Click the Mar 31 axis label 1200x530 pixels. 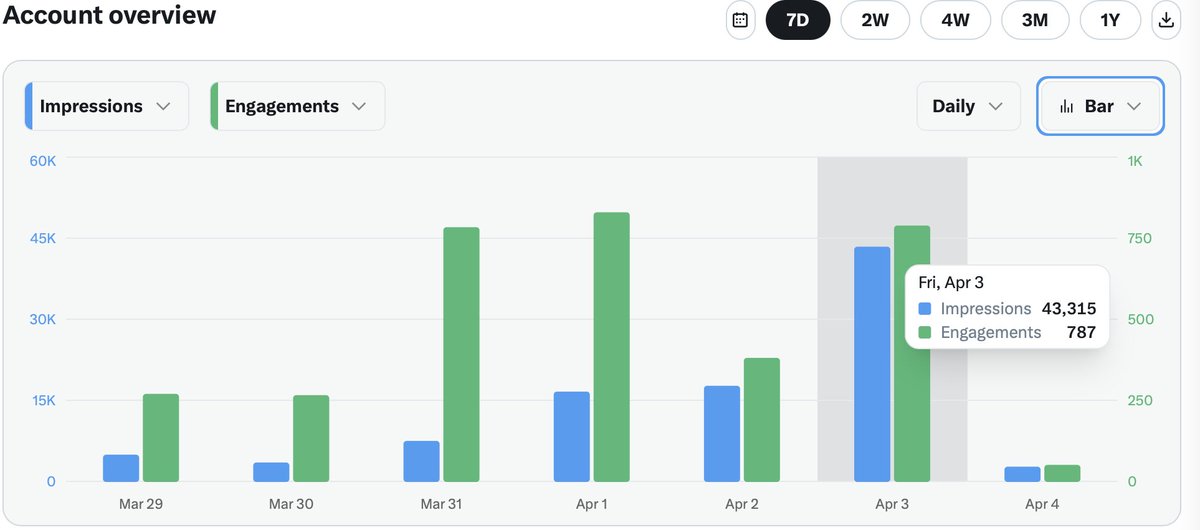441,504
